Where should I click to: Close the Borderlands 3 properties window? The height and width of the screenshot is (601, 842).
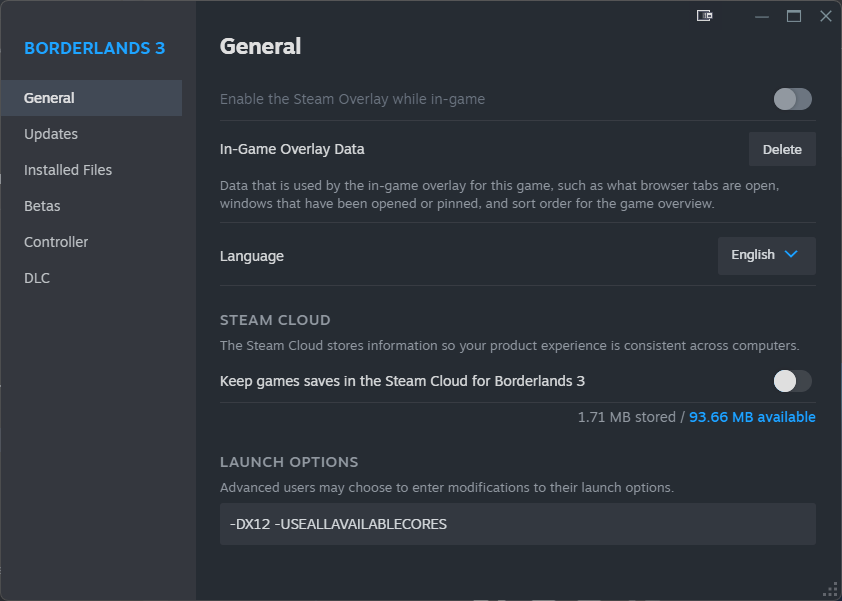(825, 16)
